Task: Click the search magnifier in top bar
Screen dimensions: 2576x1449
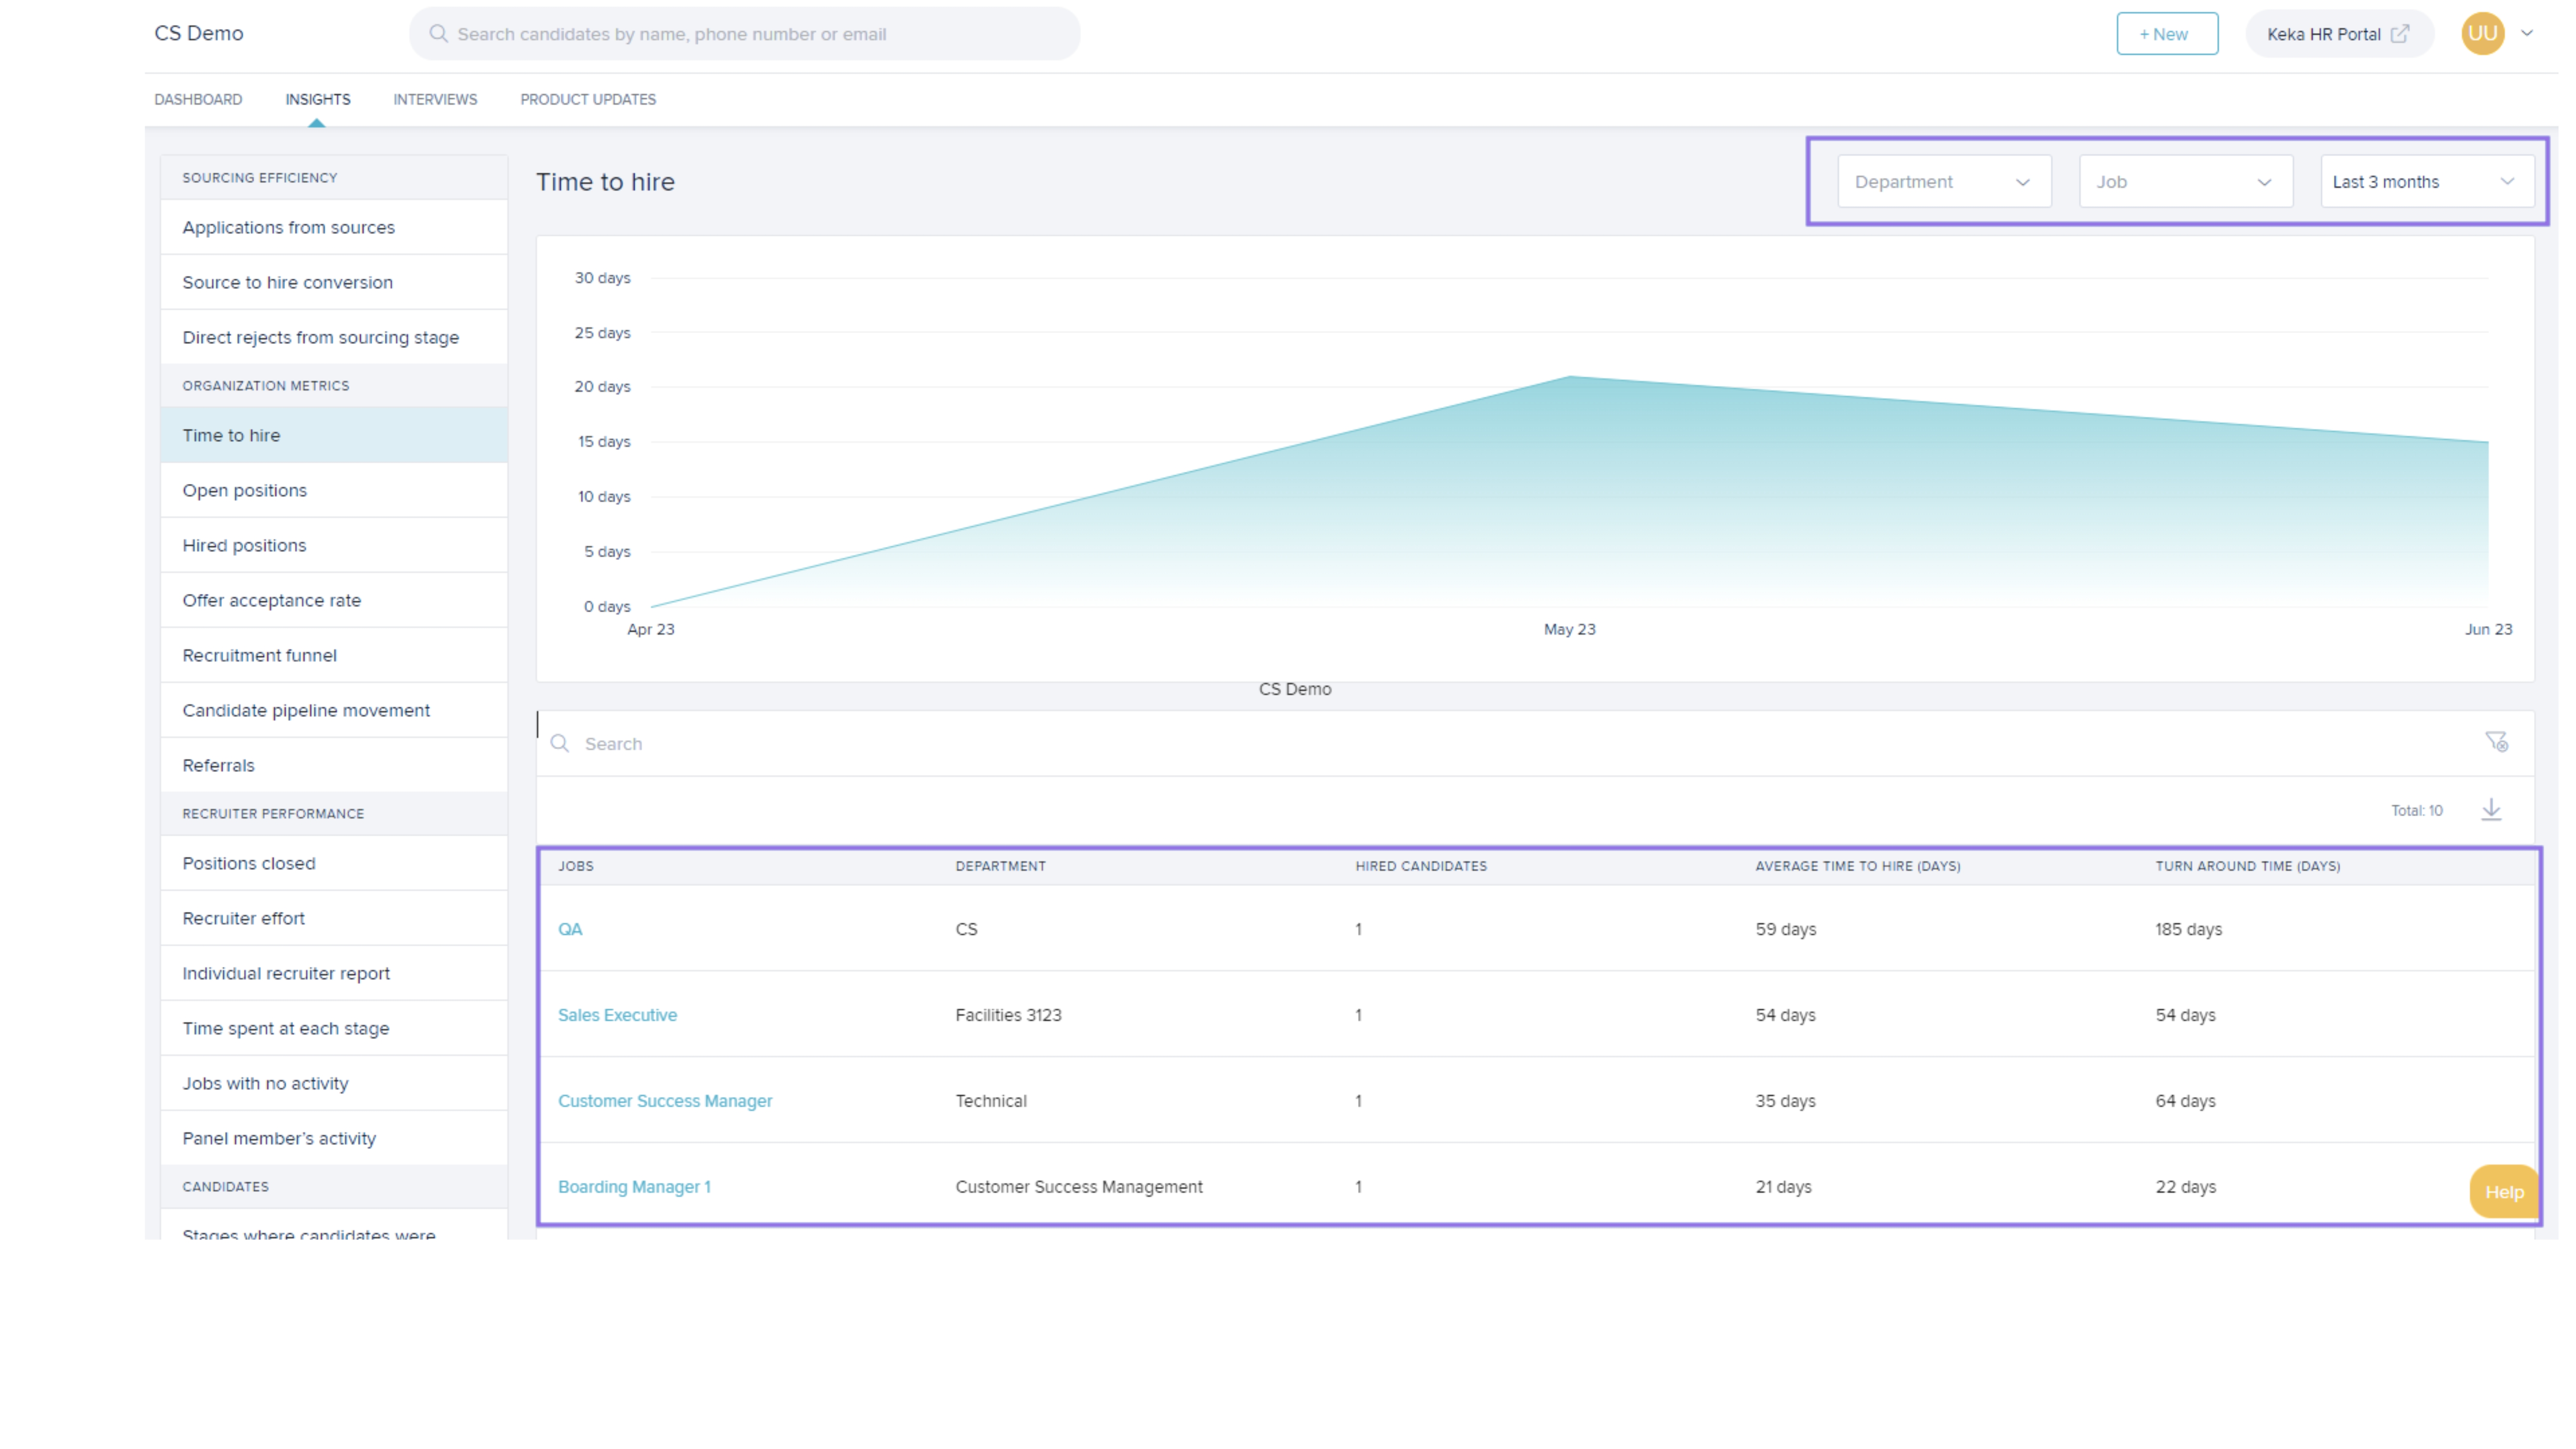Action: 438,34
